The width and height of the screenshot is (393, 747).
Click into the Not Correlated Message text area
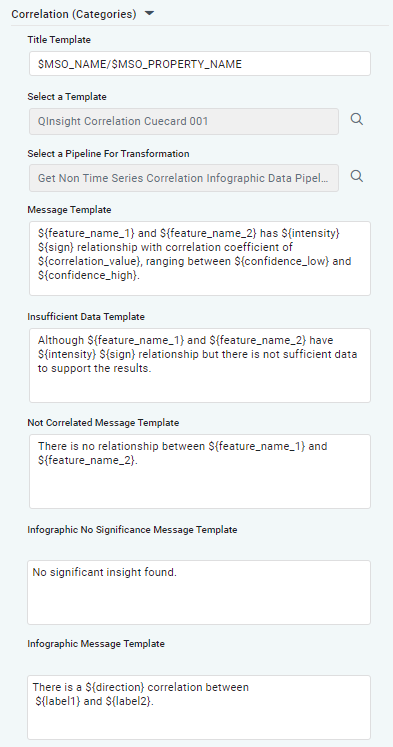coord(200,471)
